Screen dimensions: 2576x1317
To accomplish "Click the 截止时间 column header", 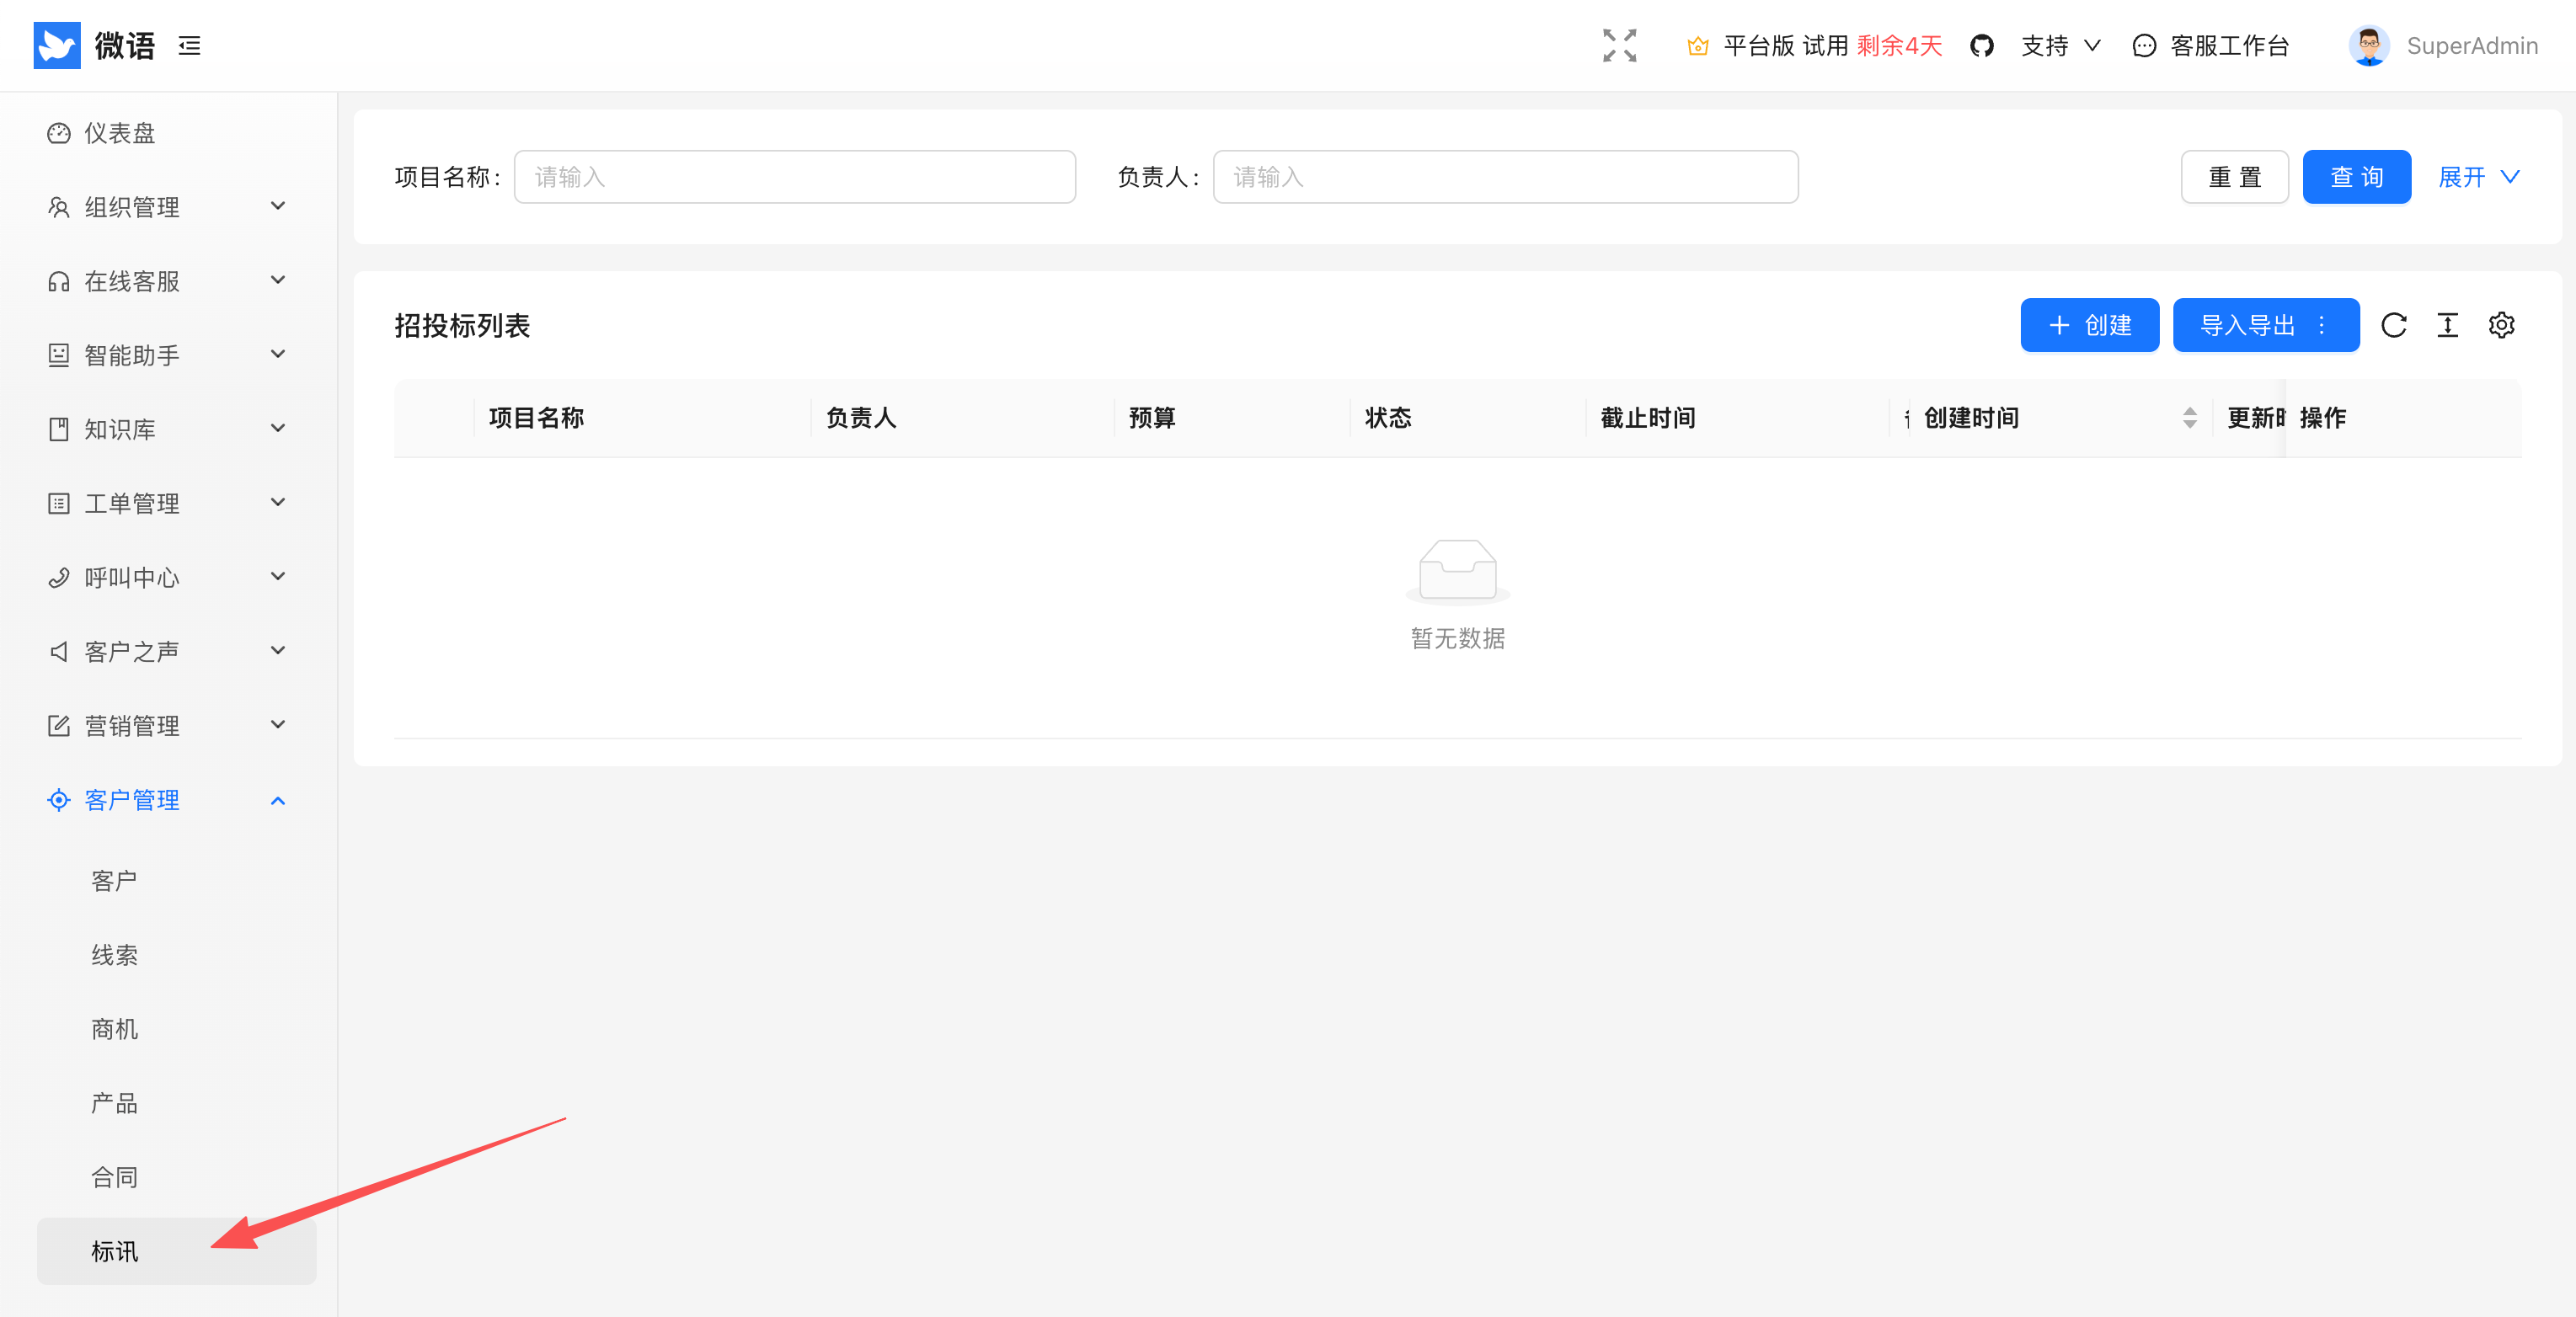I will tap(1648, 418).
